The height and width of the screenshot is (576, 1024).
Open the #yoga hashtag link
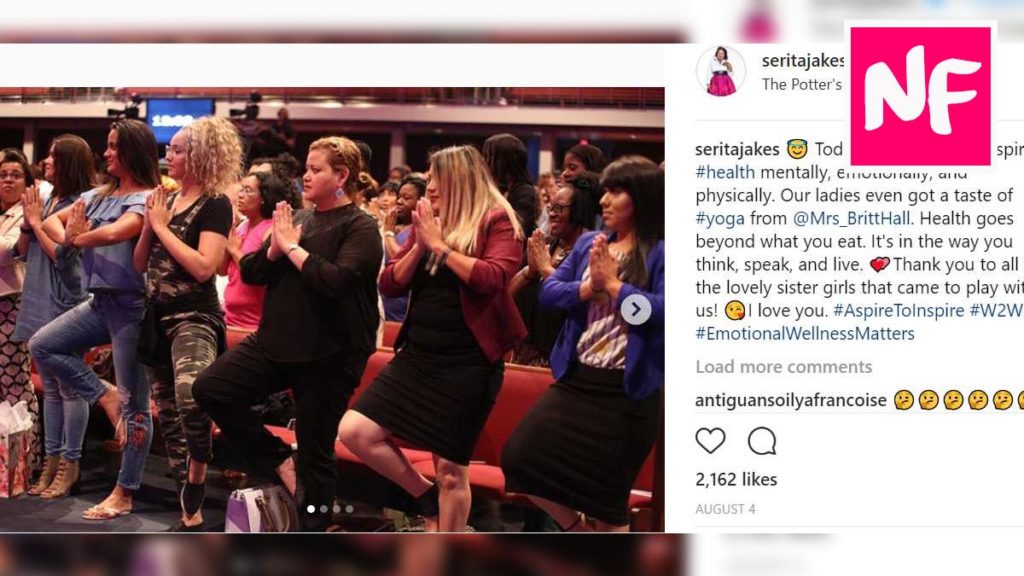pyautogui.click(x=720, y=218)
